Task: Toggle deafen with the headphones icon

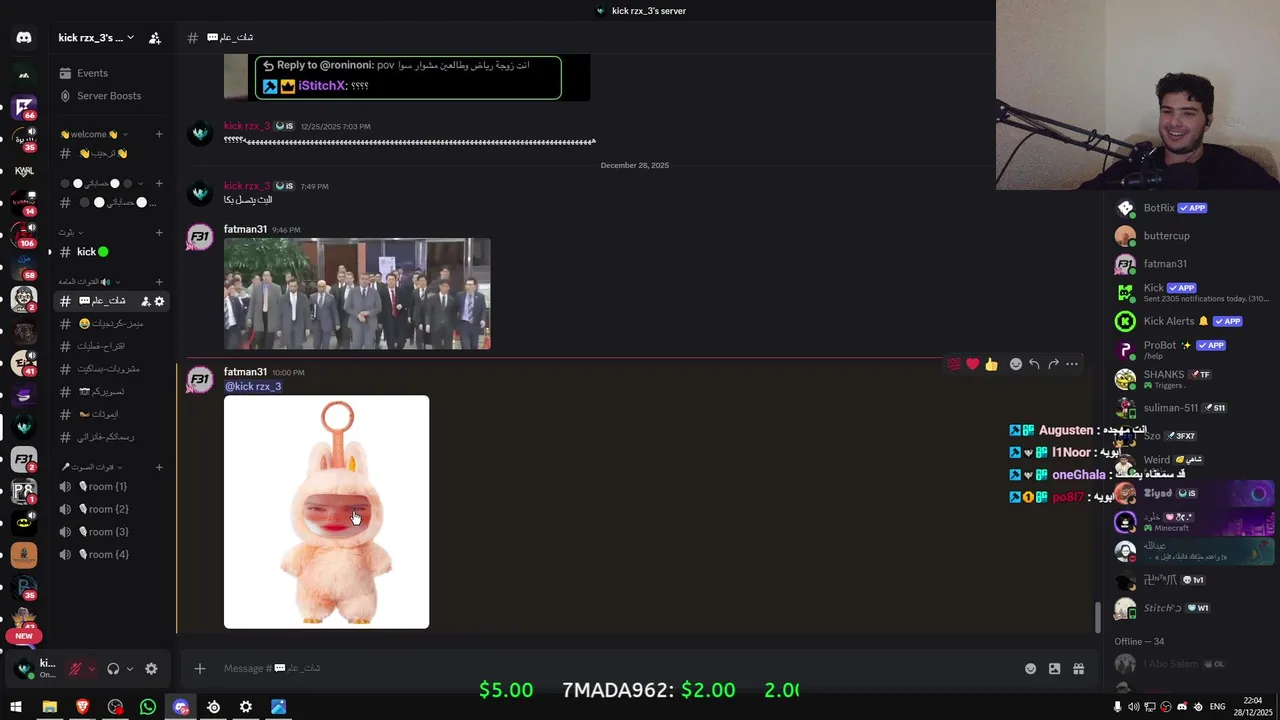Action: (113, 669)
